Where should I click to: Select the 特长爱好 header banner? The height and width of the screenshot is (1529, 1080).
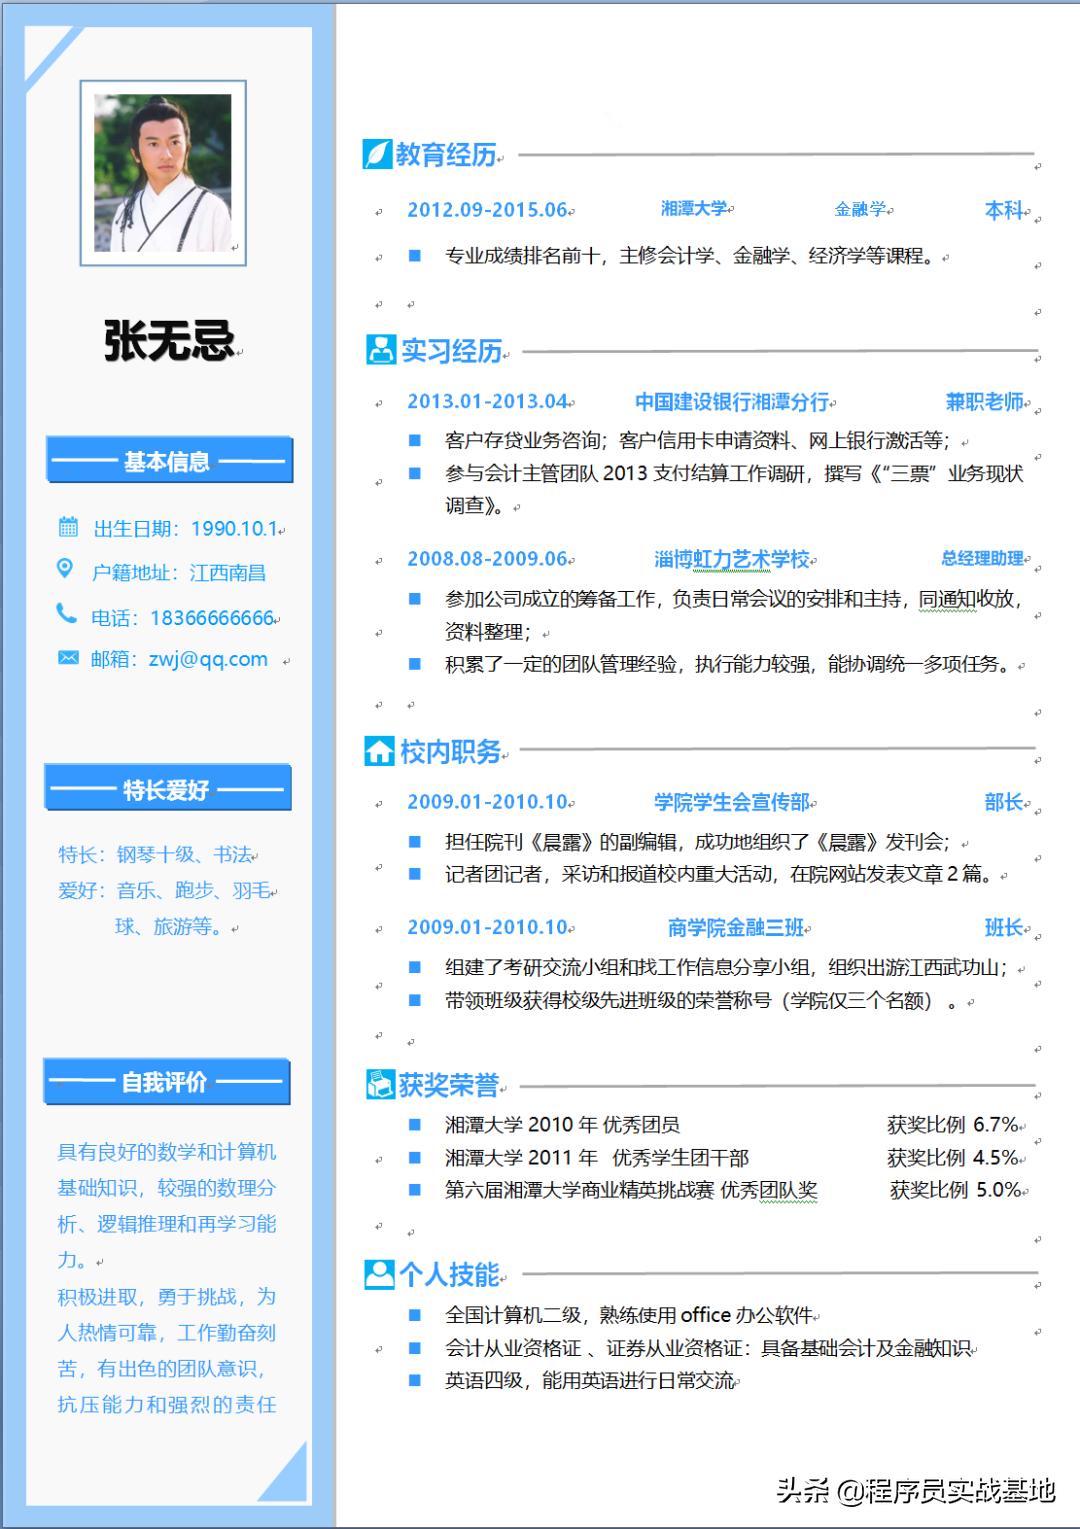click(x=167, y=789)
